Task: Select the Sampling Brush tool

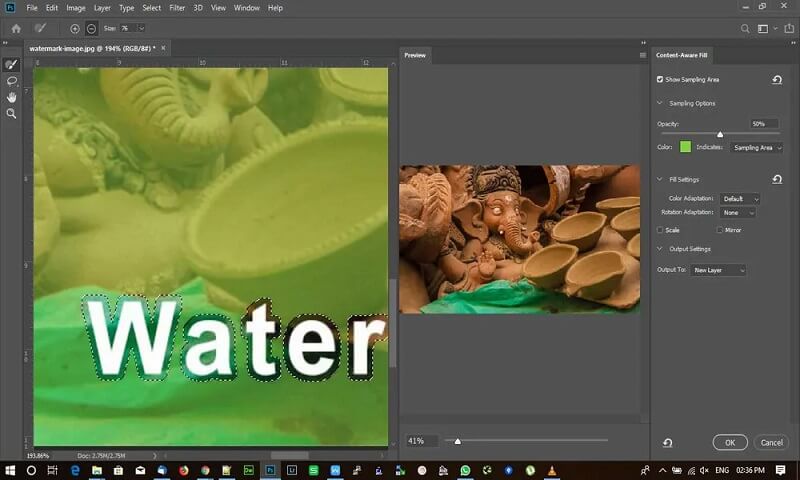Action: click(x=12, y=64)
